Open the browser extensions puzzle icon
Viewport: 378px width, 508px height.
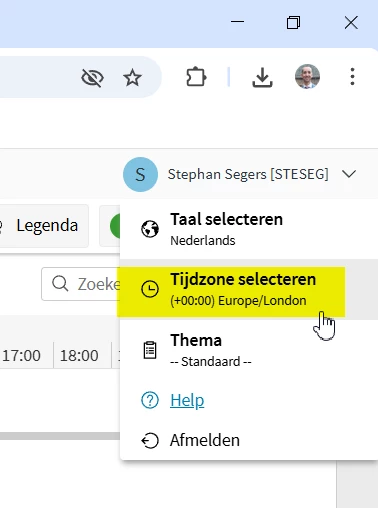tap(196, 77)
